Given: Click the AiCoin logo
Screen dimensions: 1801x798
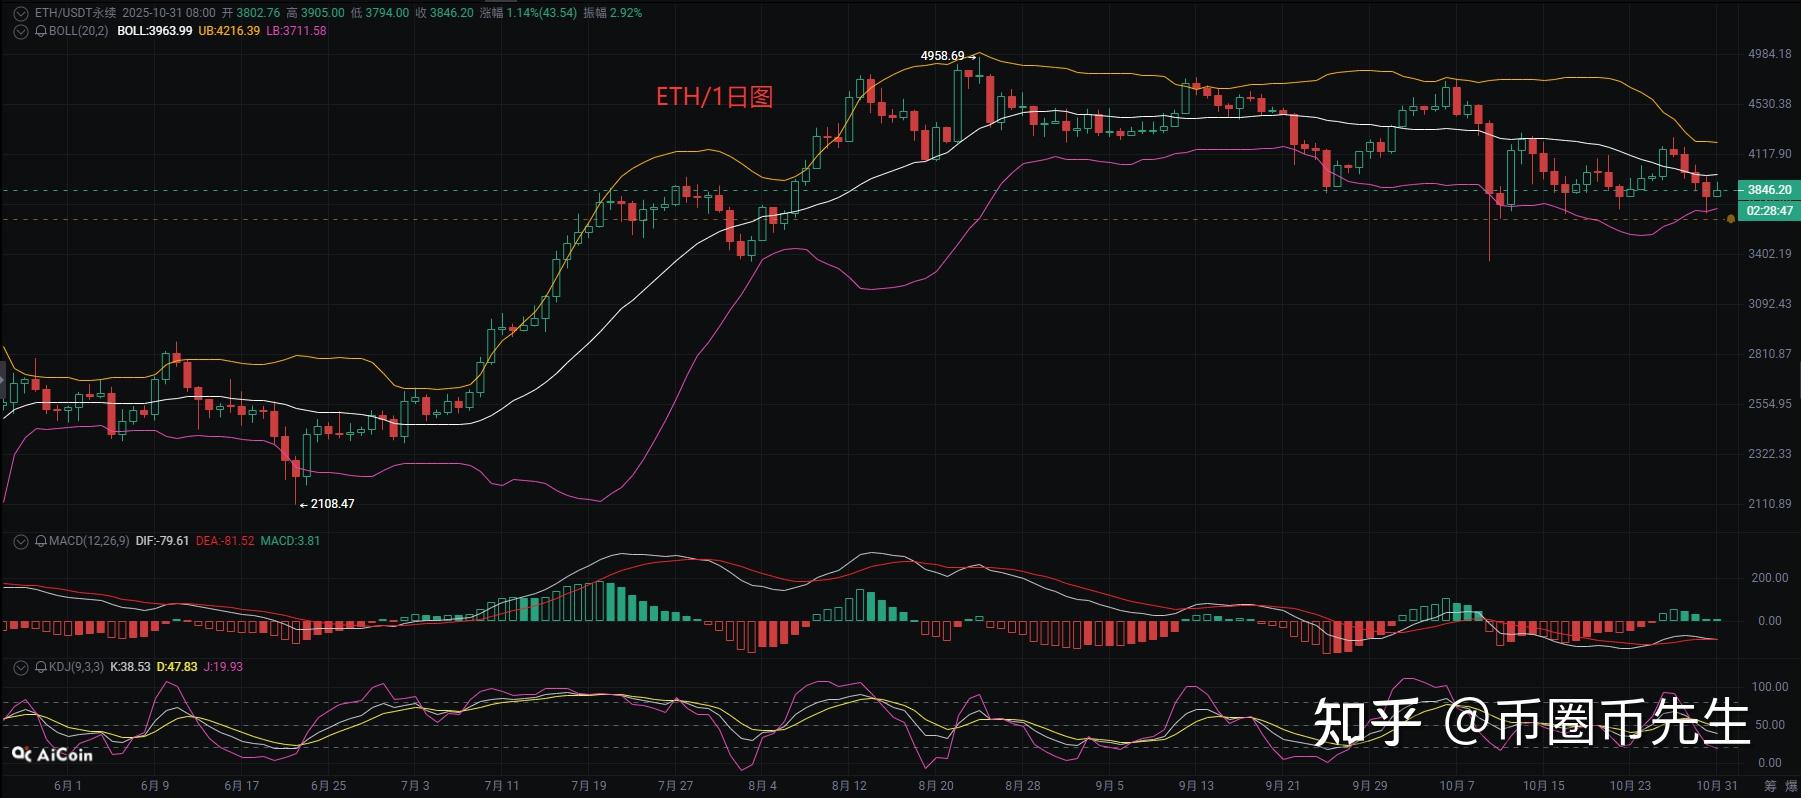Looking at the screenshot, I should (x=52, y=755).
